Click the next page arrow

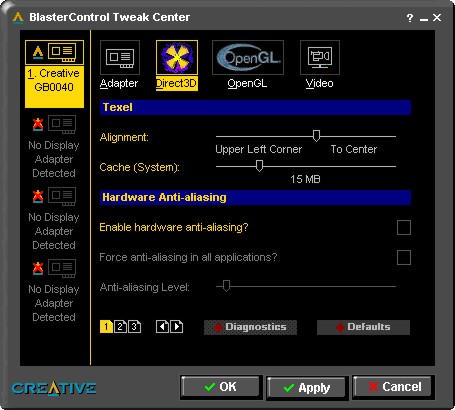(177, 327)
